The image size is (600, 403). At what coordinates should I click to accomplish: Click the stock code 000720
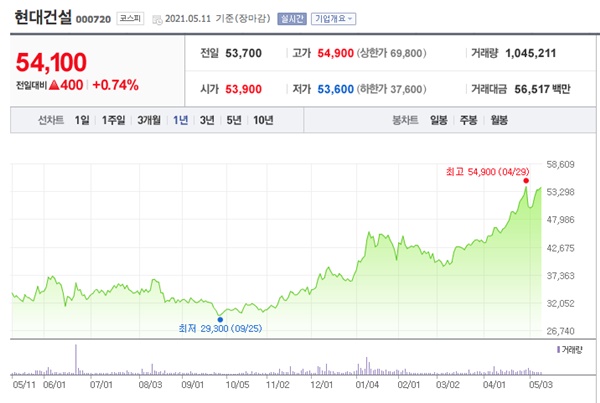tap(93, 19)
